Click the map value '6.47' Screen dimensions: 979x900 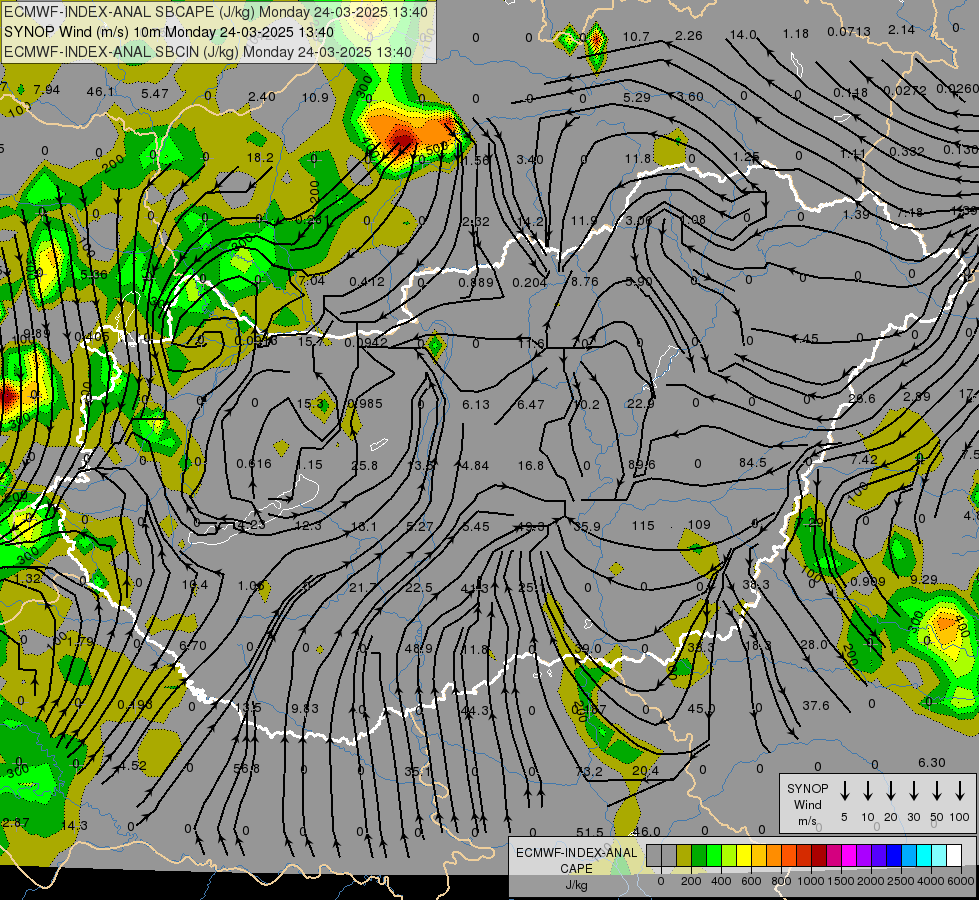[531, 404]
